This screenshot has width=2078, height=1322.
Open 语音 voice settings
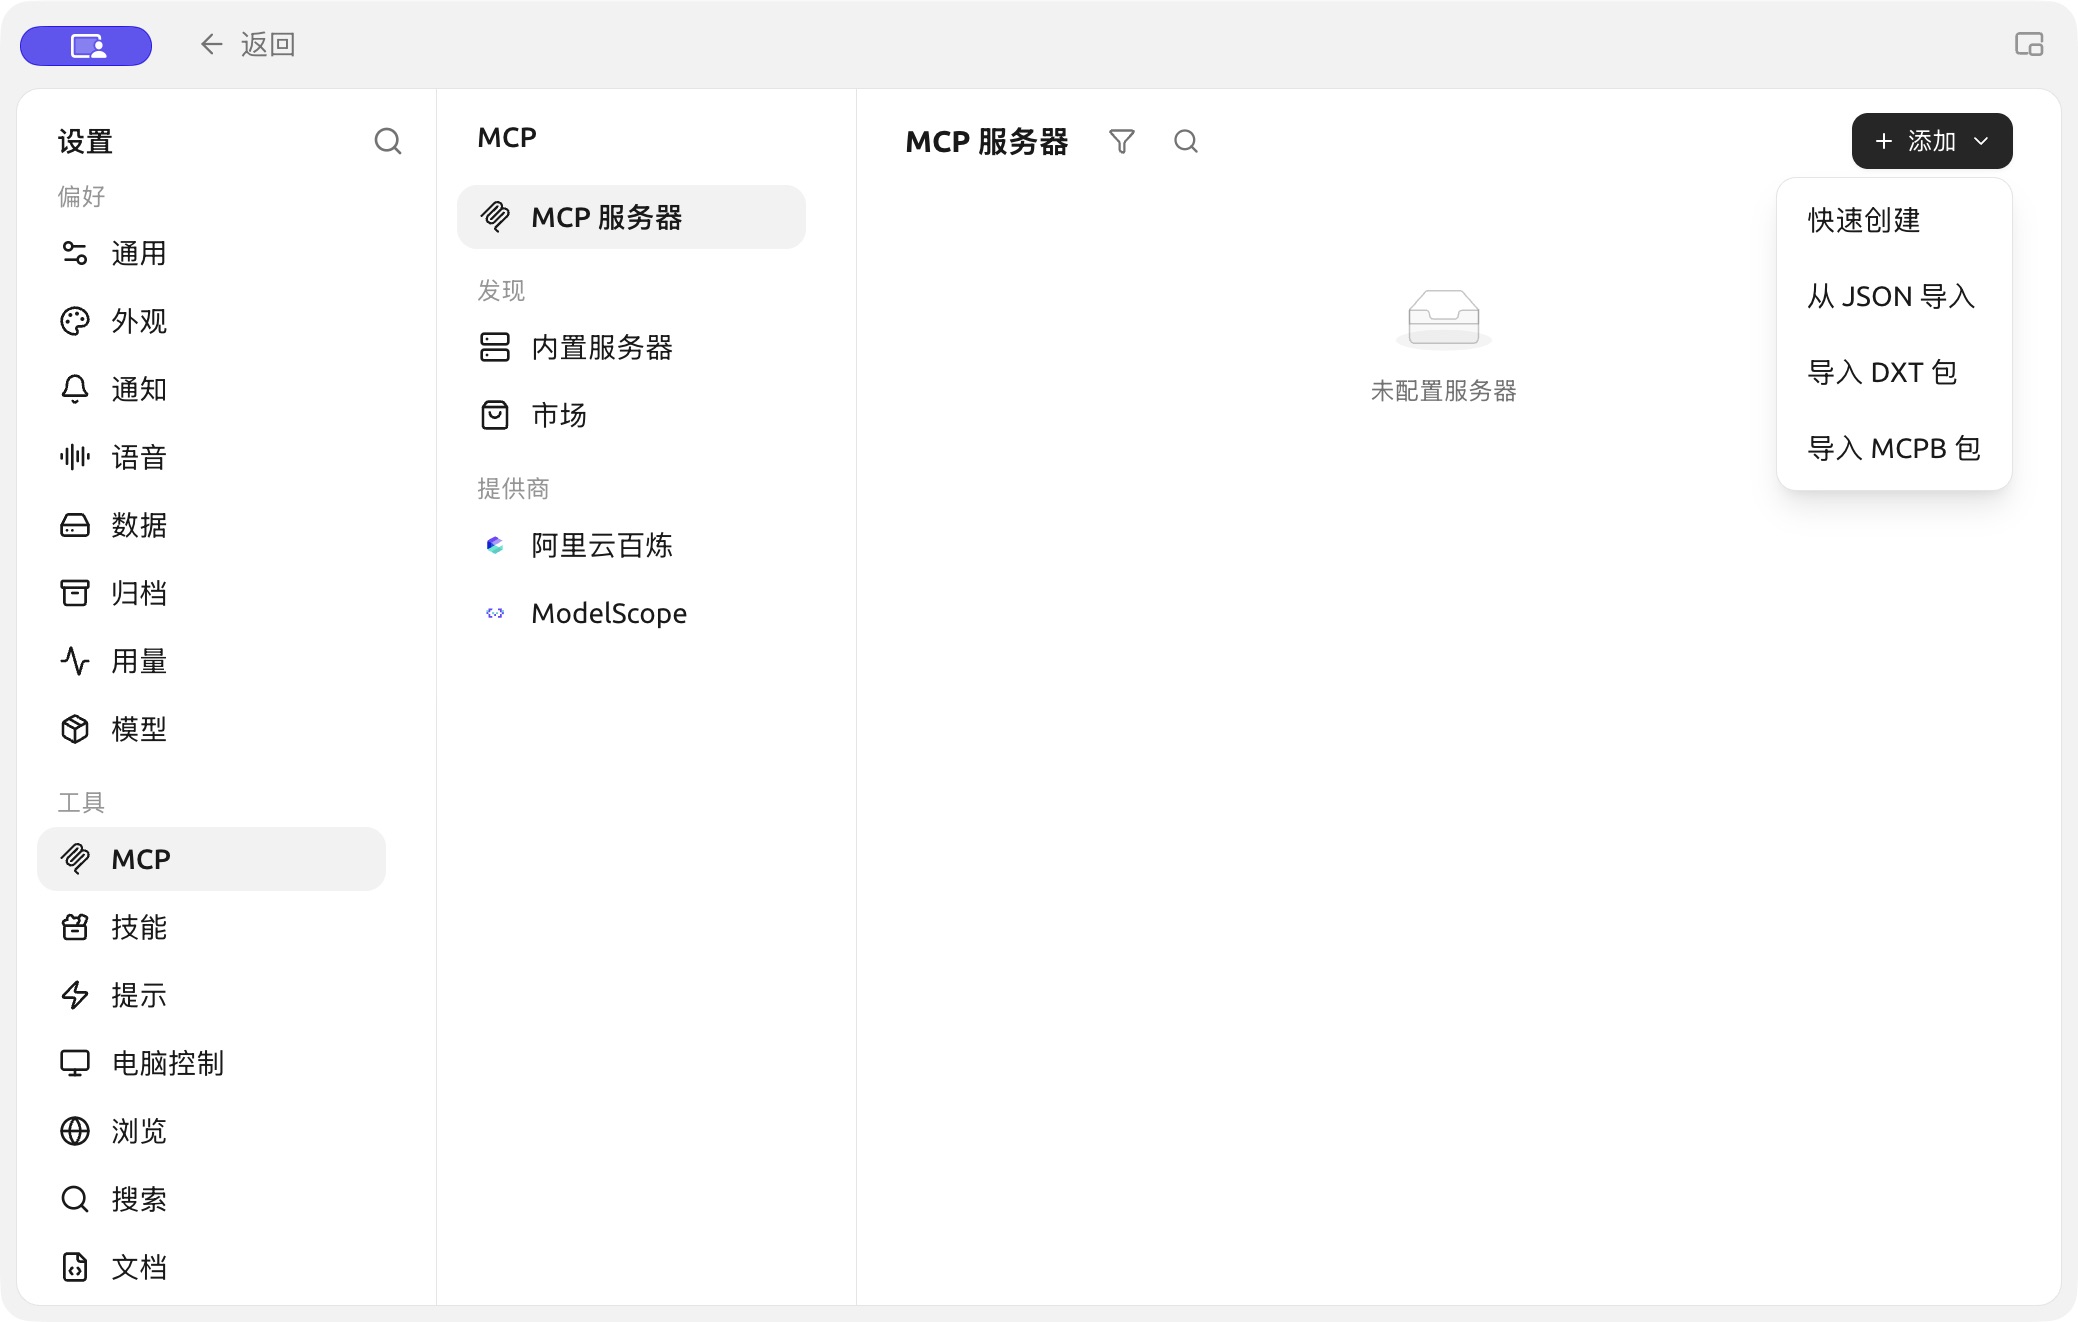(211, 457)
